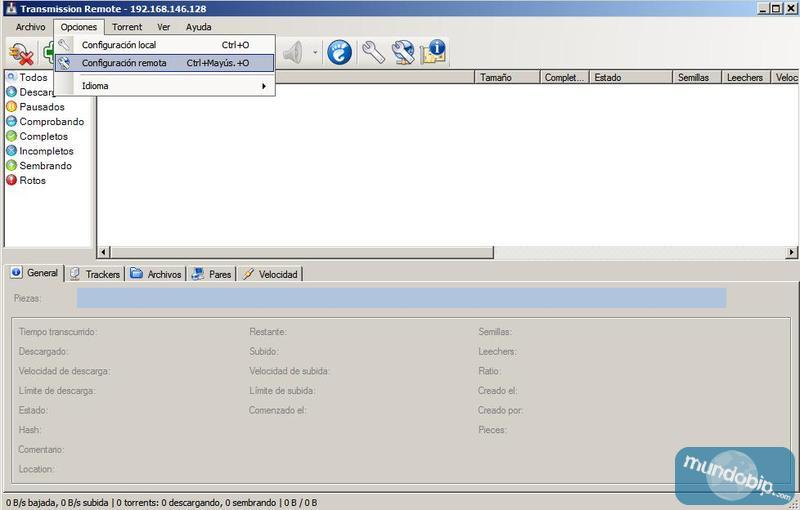The height and width of the screenshot is (510, 800).
Task: Switch to the Velocidad tab
Action: tap(270, 274)
